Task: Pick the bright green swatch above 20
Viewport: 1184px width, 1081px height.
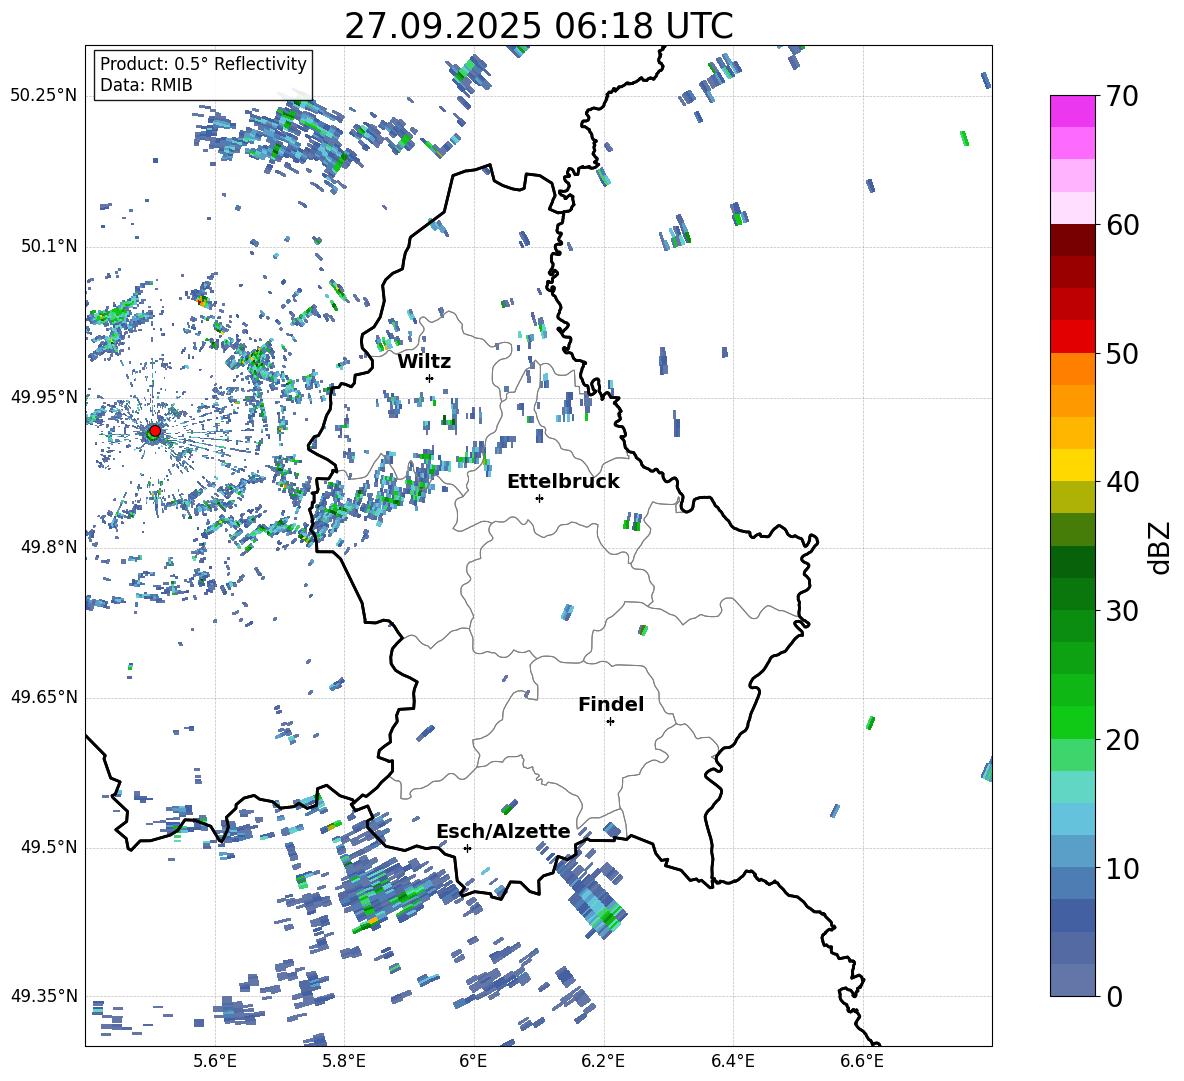Action: [x=1073, y=722]
